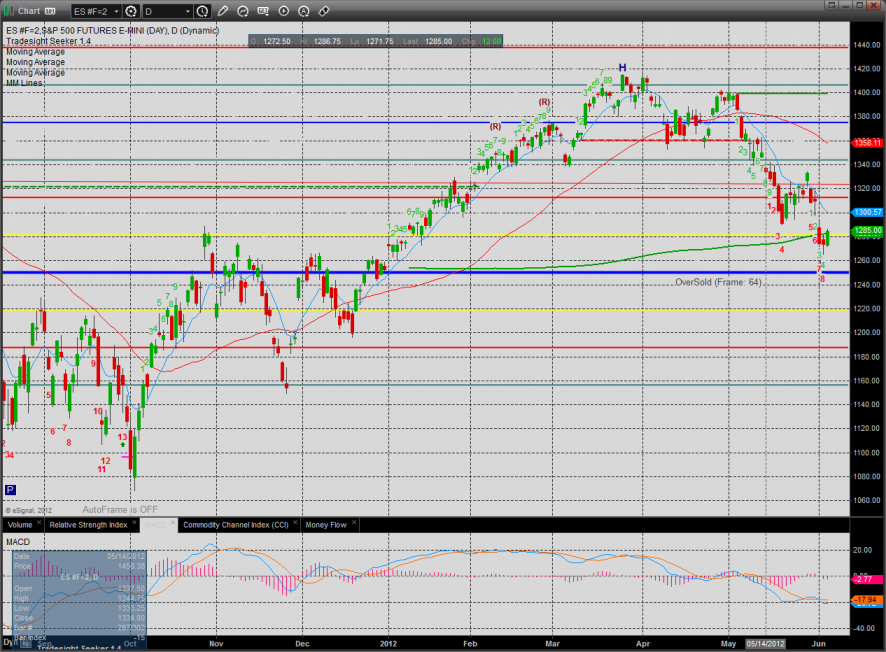Click the small icon beside Dyn label
The height and width of the screenshot is (652, 886).
[x=25, y=644]
